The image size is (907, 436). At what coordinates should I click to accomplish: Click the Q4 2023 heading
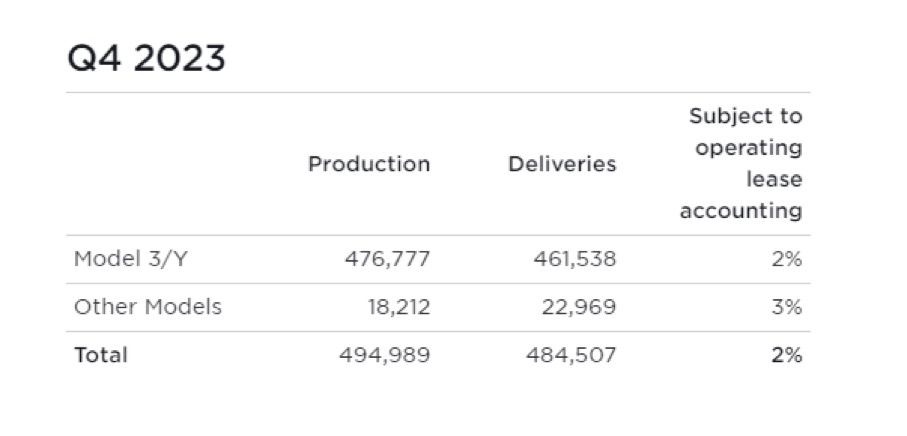[x=146, y=59]
